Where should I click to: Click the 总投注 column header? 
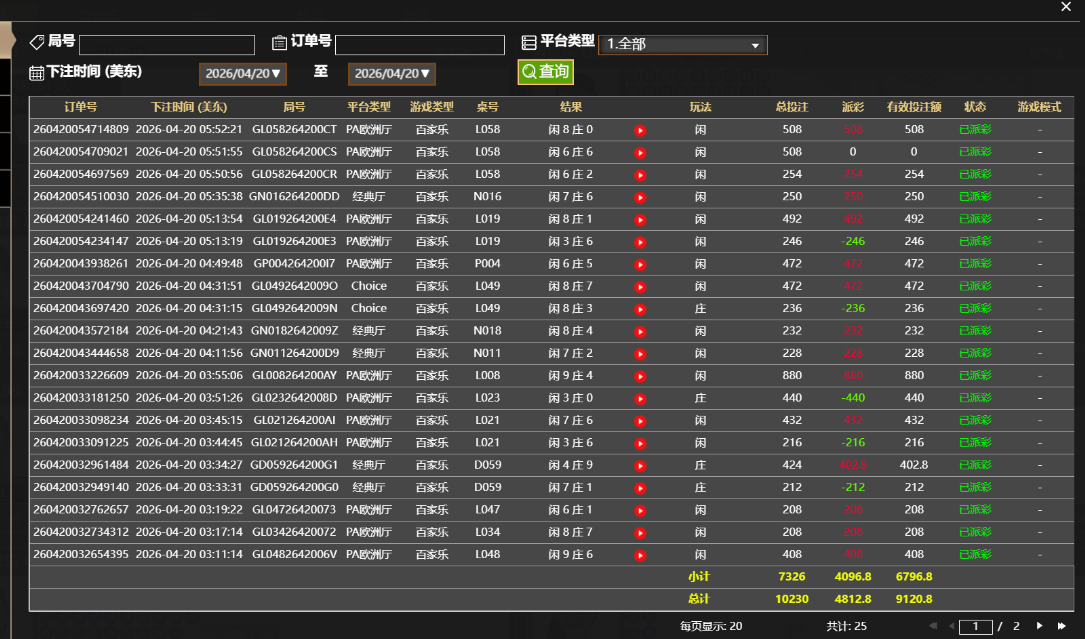coord(792,107)
